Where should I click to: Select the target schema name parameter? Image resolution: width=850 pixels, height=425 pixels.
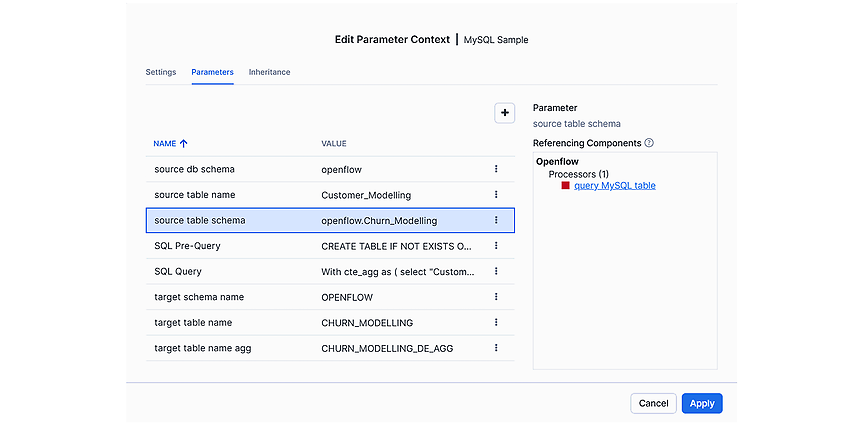[199, 297]
